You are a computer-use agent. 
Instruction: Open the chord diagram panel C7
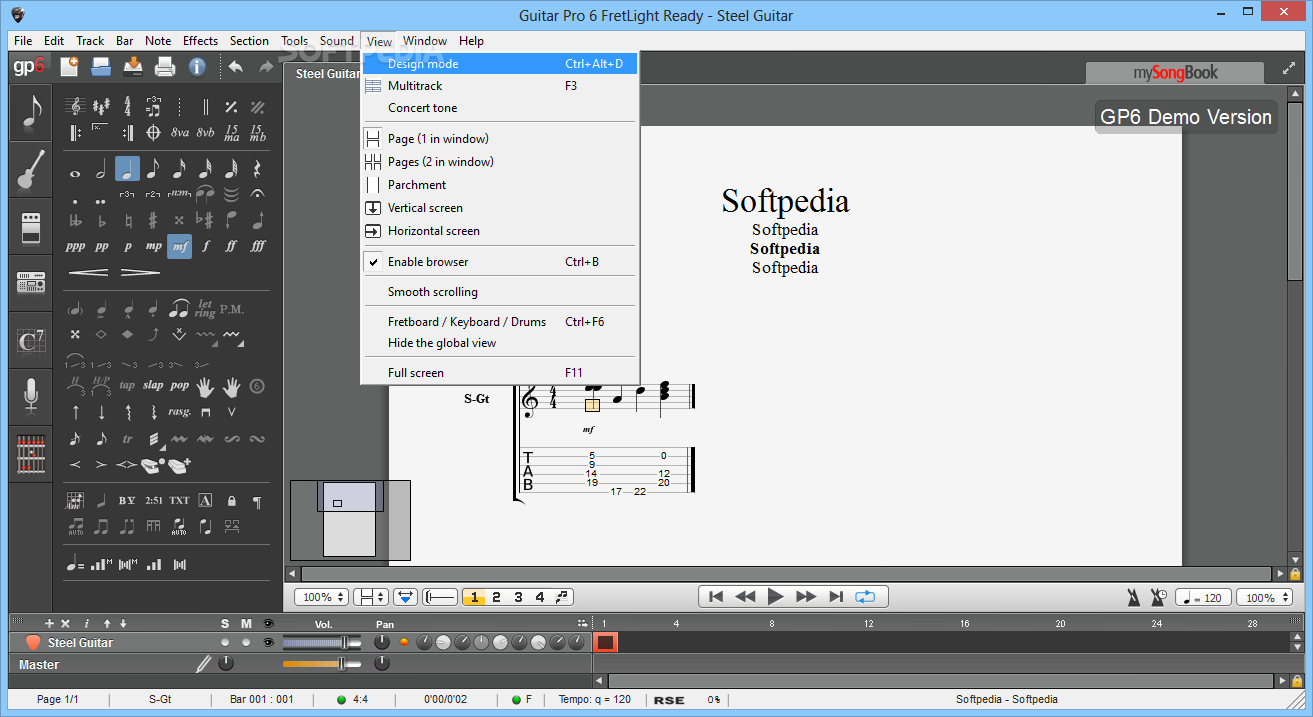tap(31, 342)
